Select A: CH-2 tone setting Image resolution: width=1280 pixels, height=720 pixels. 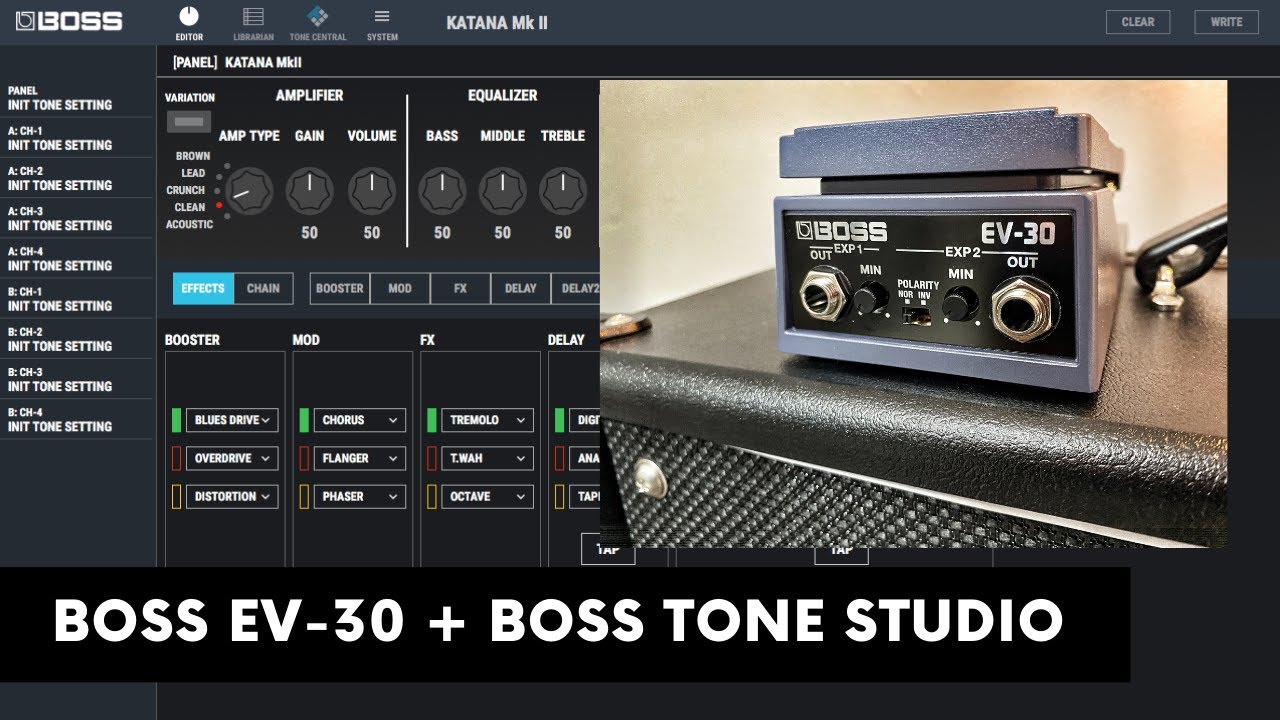click(77, 178)
